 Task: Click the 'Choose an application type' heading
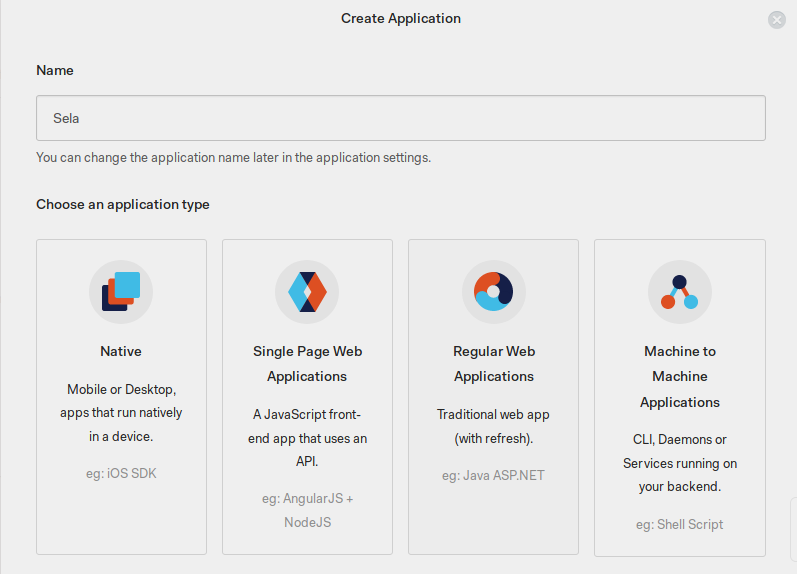click(122, 204)
